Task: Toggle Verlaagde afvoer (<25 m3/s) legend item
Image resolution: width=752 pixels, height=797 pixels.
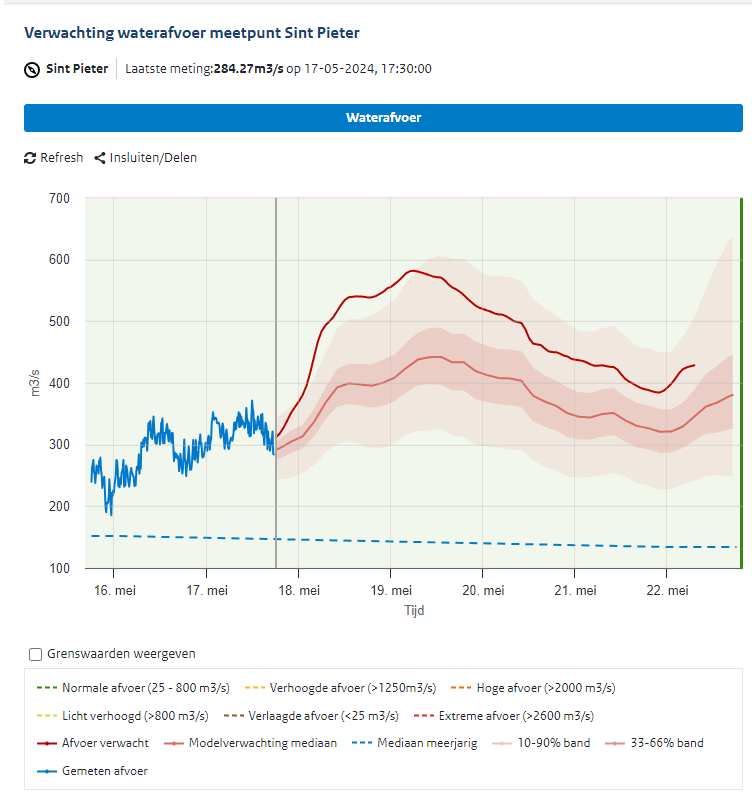Action: pyautogui.click(x=311, y=716)
